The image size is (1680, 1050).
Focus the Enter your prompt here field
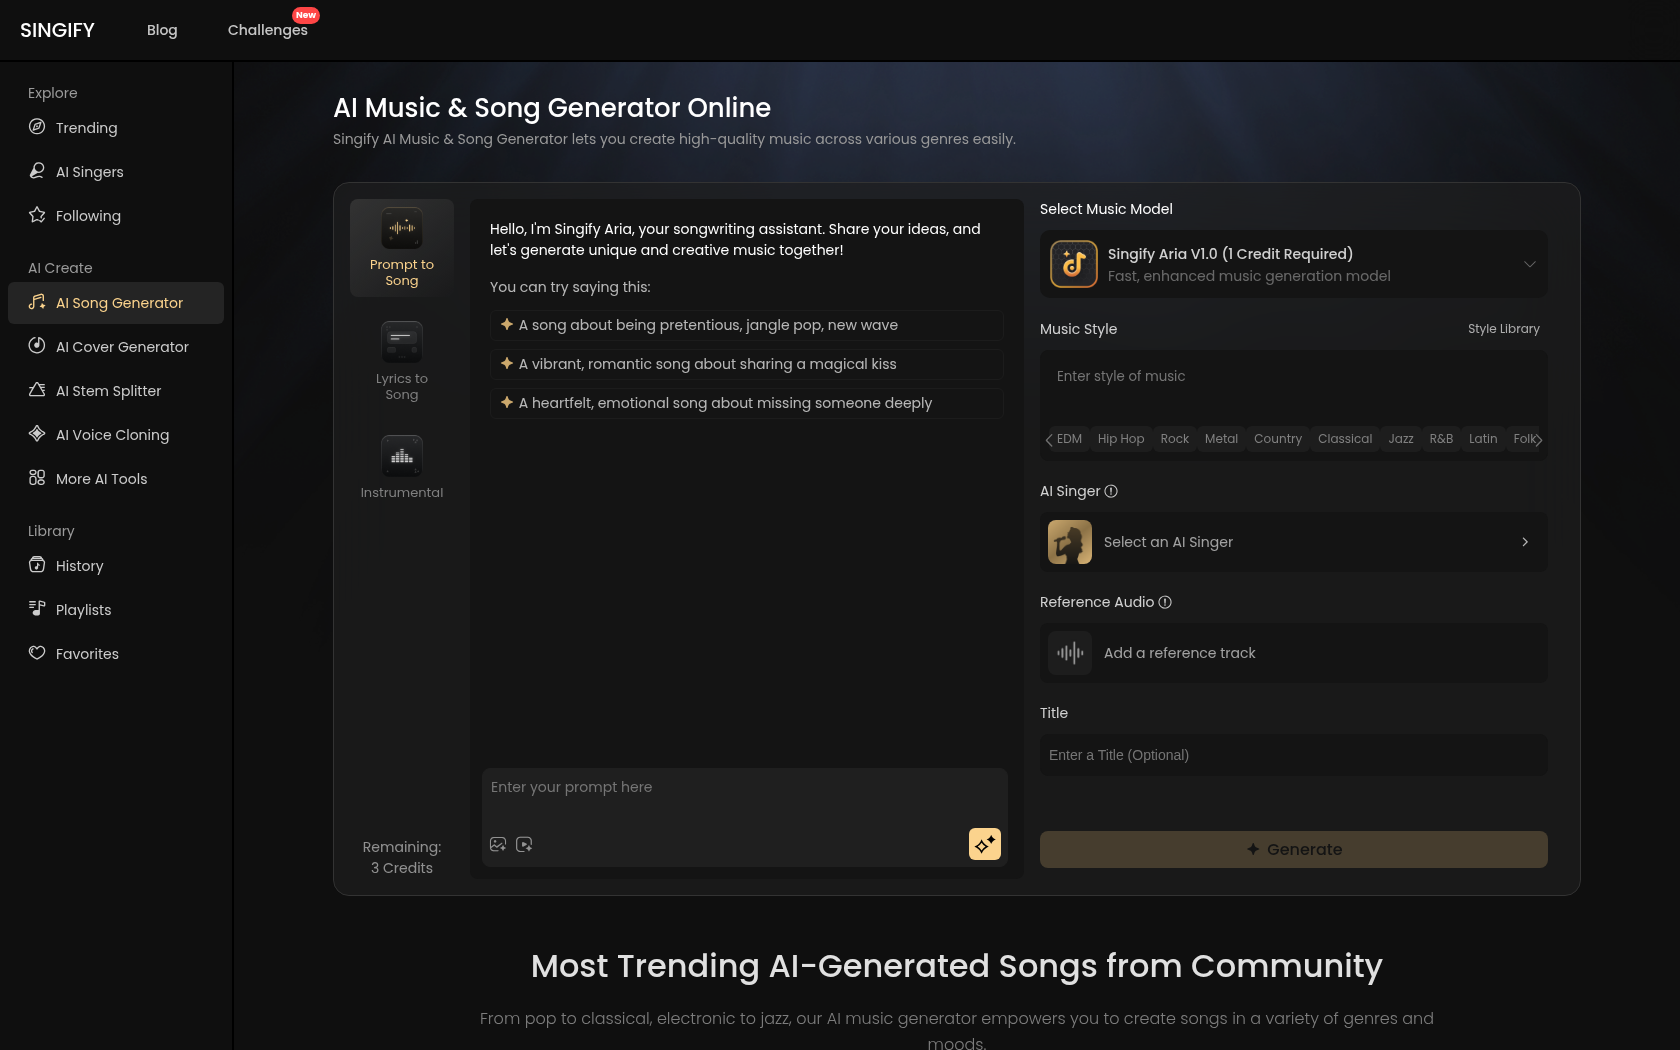point(745,800)
